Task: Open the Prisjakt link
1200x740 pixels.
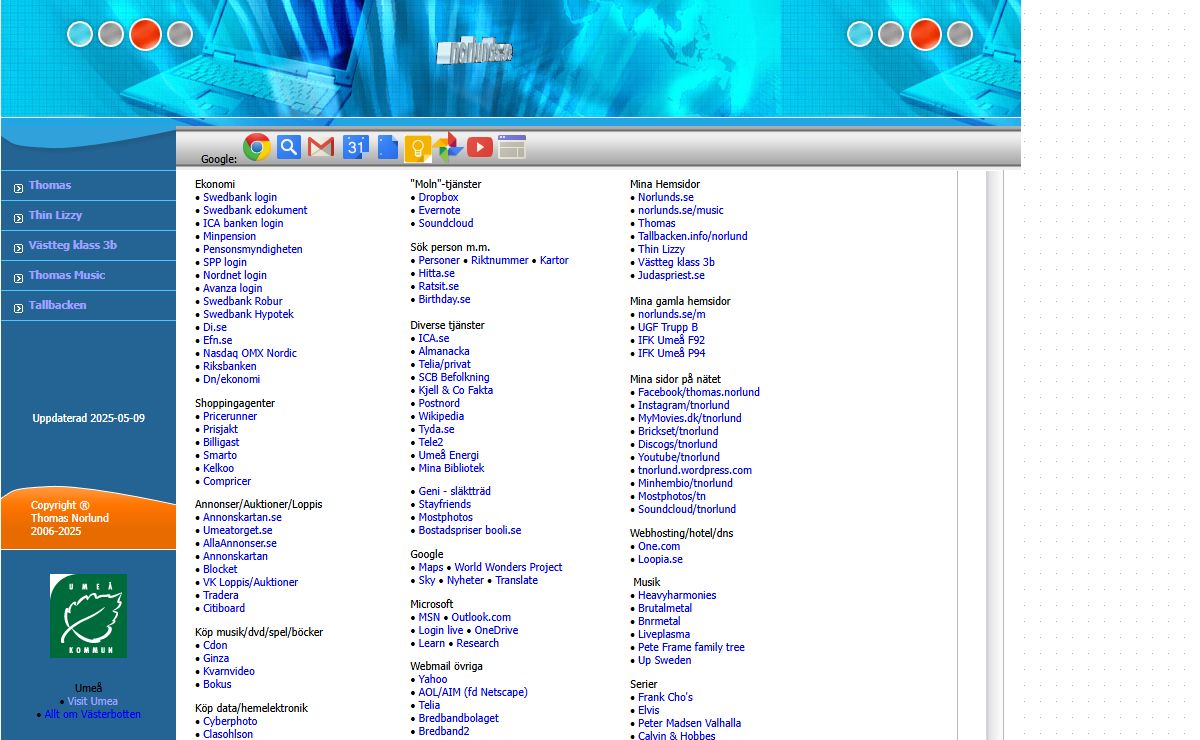Action: click(220, 430)
